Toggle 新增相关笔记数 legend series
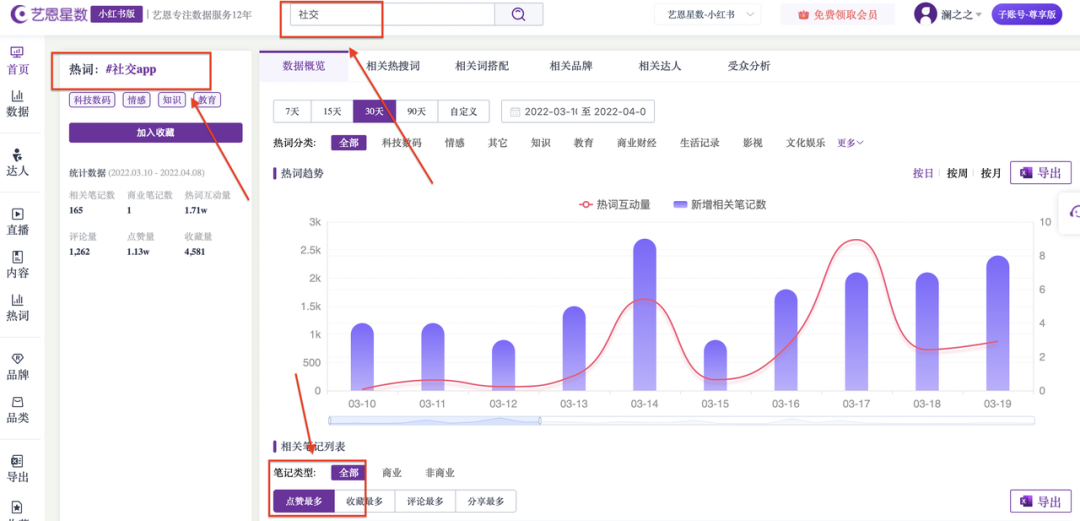The height and width of the screenshot is (521, 1080). pyautogui.click(x=720, y=205)
